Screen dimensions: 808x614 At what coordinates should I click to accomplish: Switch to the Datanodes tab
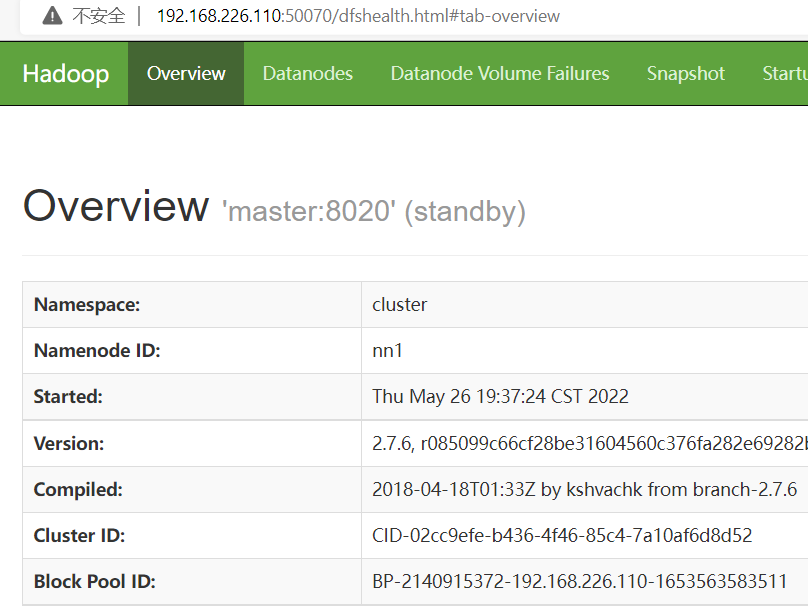(x=308, y=74)
